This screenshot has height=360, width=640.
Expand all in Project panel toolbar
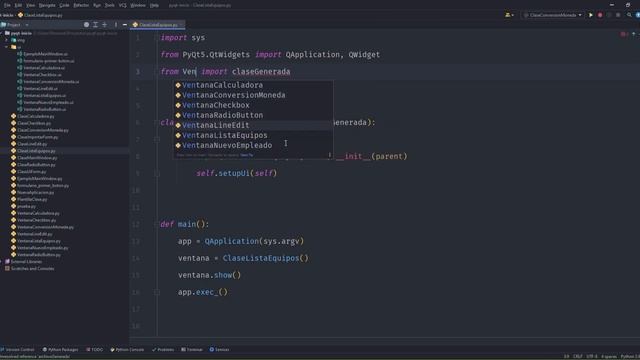95,25
